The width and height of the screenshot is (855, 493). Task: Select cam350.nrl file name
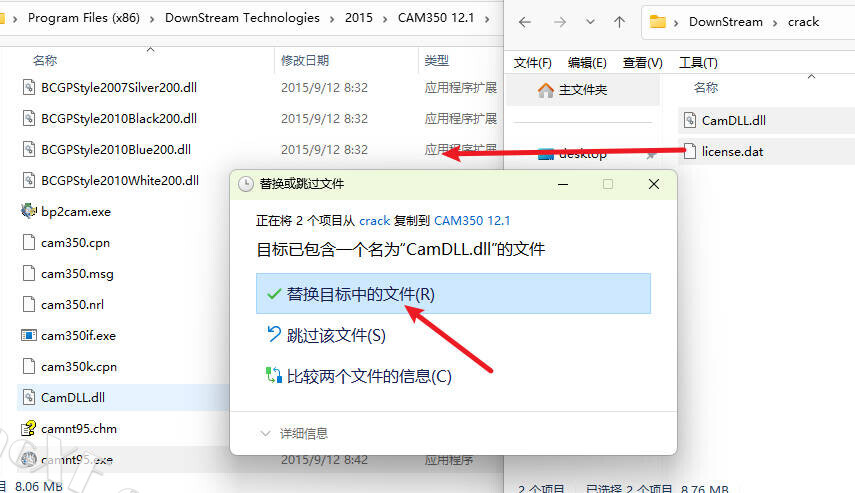click(x=73, y=305)
